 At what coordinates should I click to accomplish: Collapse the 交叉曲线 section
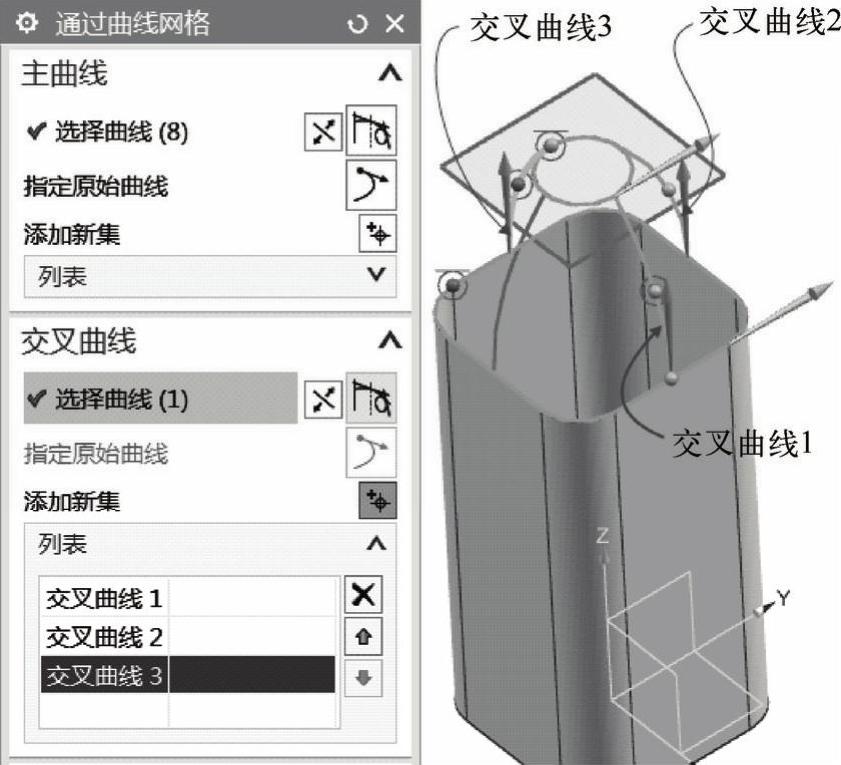pos(390,340)
